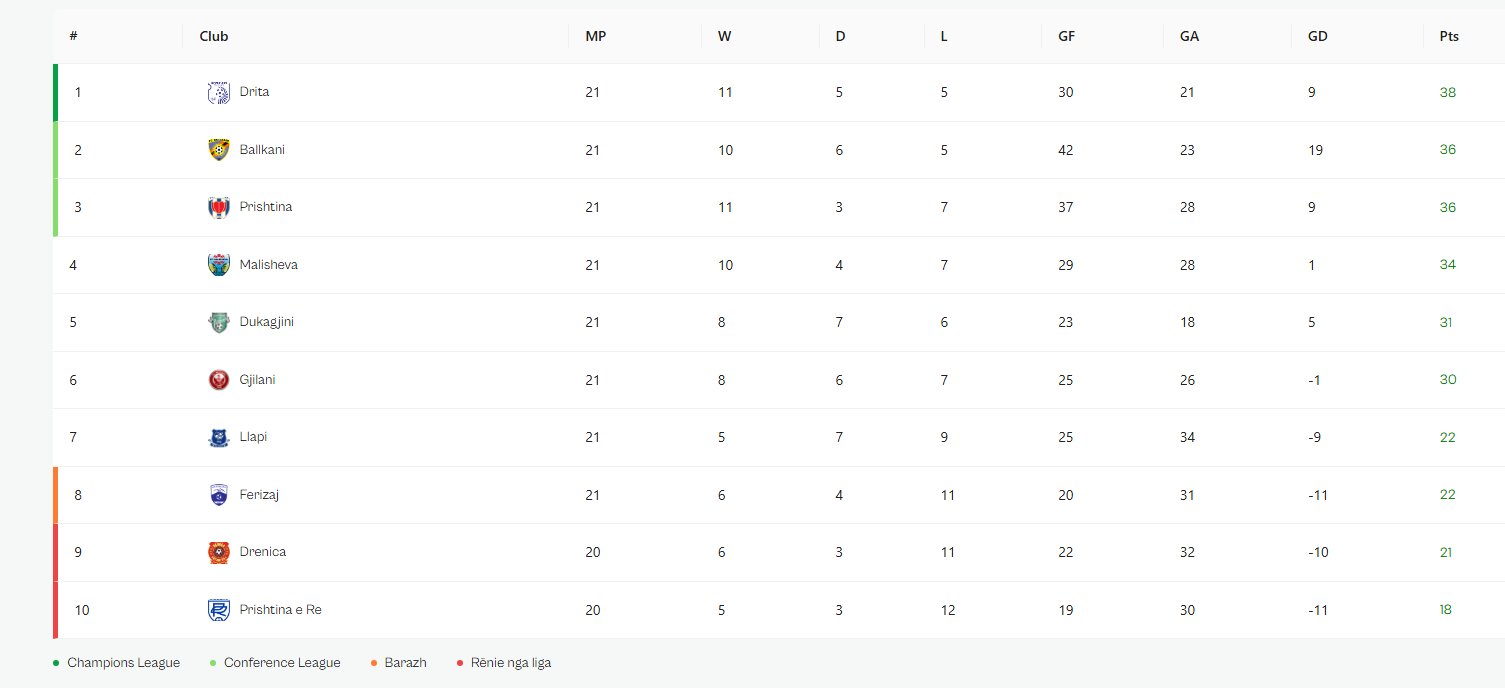Open the Prishtina e Re name link

[280, 610]
